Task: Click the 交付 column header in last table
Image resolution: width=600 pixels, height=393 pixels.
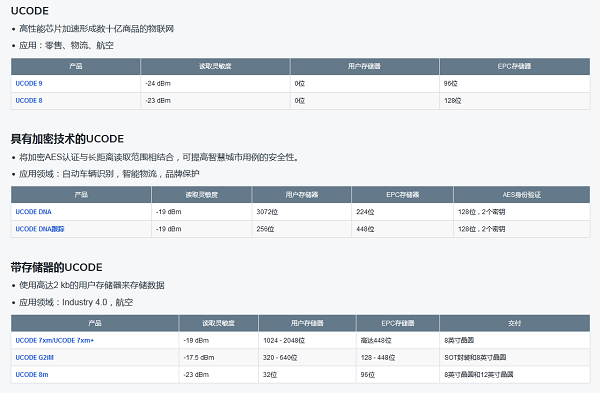Action: pyautogui.click(x=515, y=323)
